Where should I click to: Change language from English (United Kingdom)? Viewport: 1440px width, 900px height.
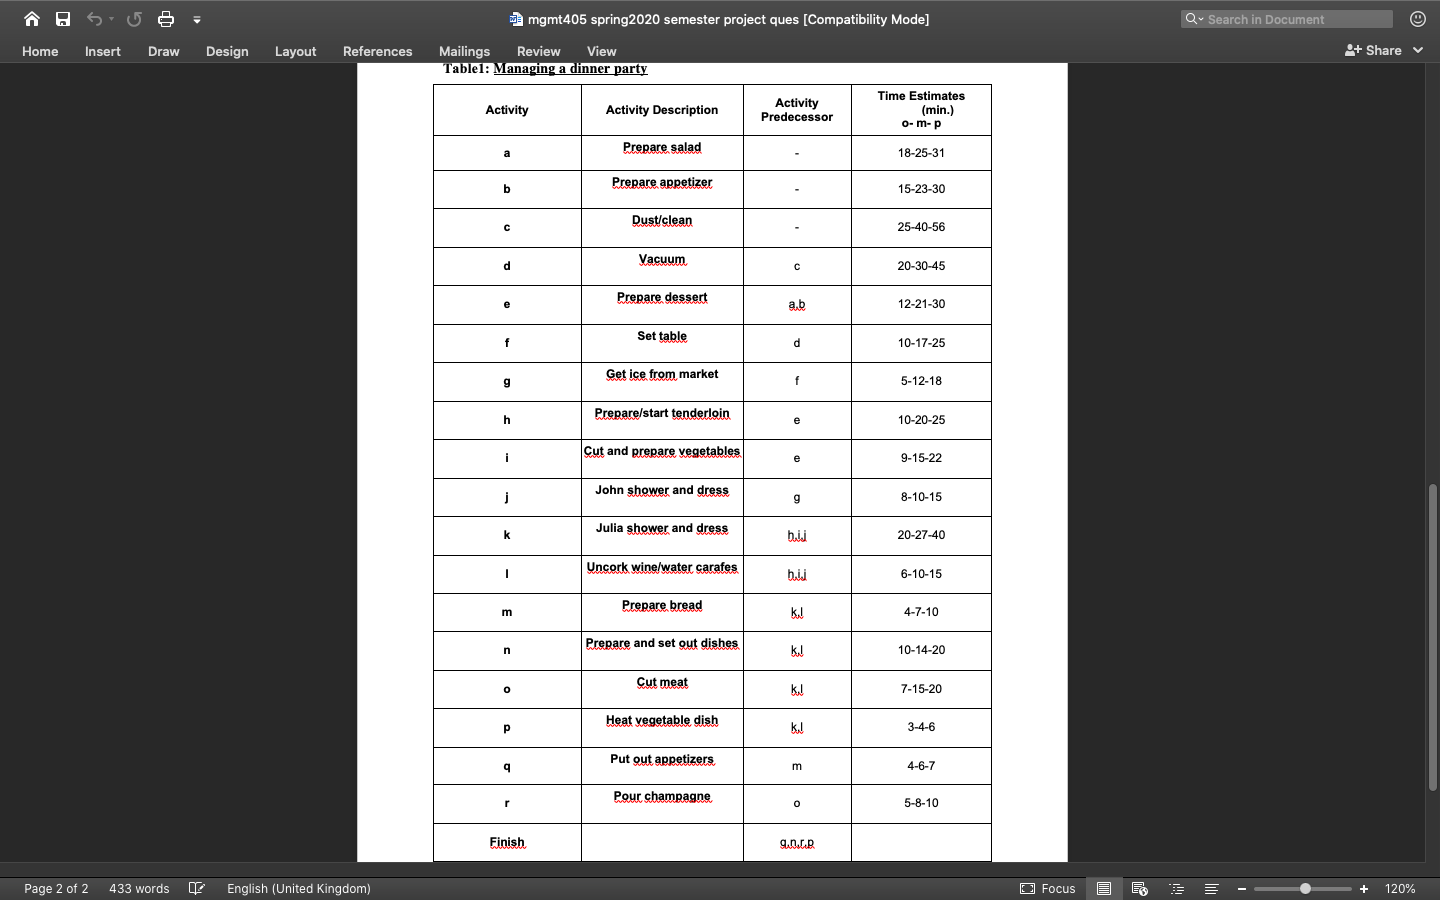click(x=299, y=888)
